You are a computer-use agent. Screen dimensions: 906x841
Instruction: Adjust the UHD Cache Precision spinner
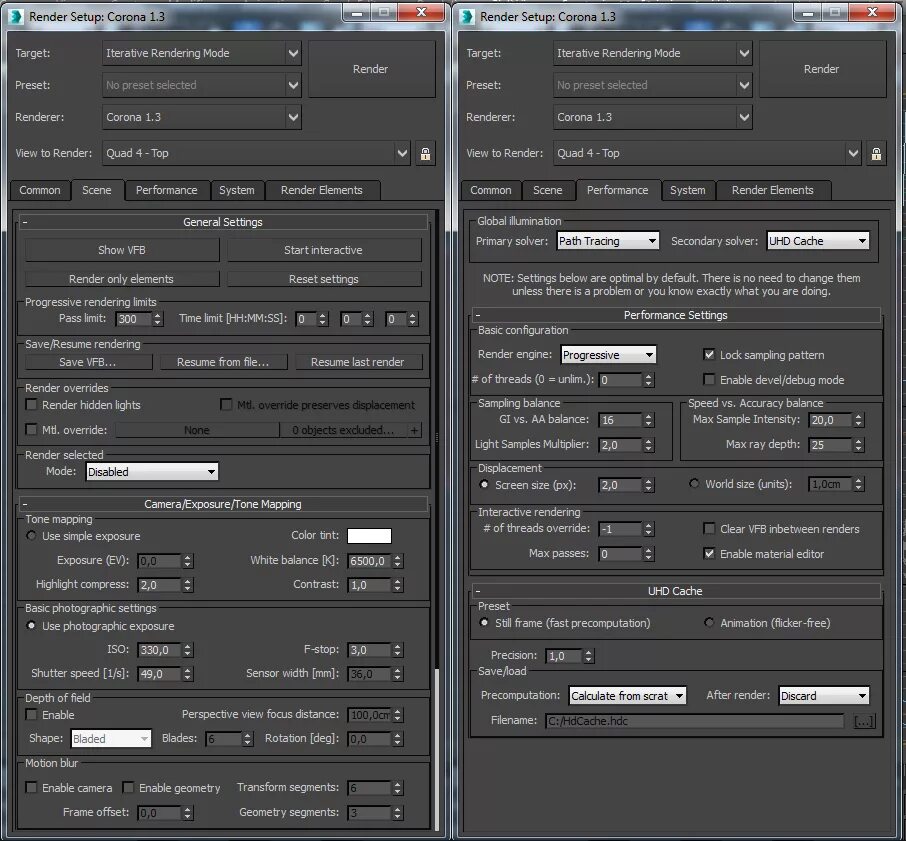pyautogui.click(x=589, y=656)
